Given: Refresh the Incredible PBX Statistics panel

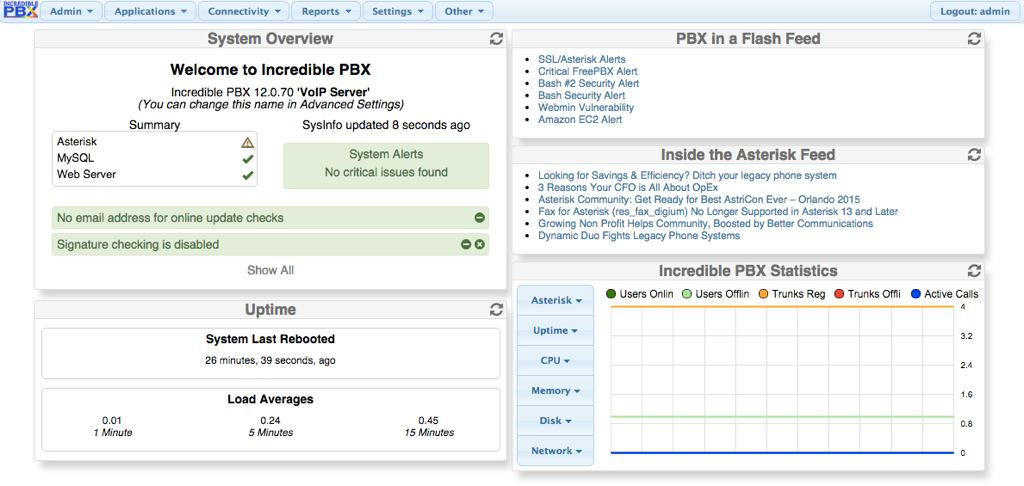Looking at the screenshot, I should pos(974,270).
